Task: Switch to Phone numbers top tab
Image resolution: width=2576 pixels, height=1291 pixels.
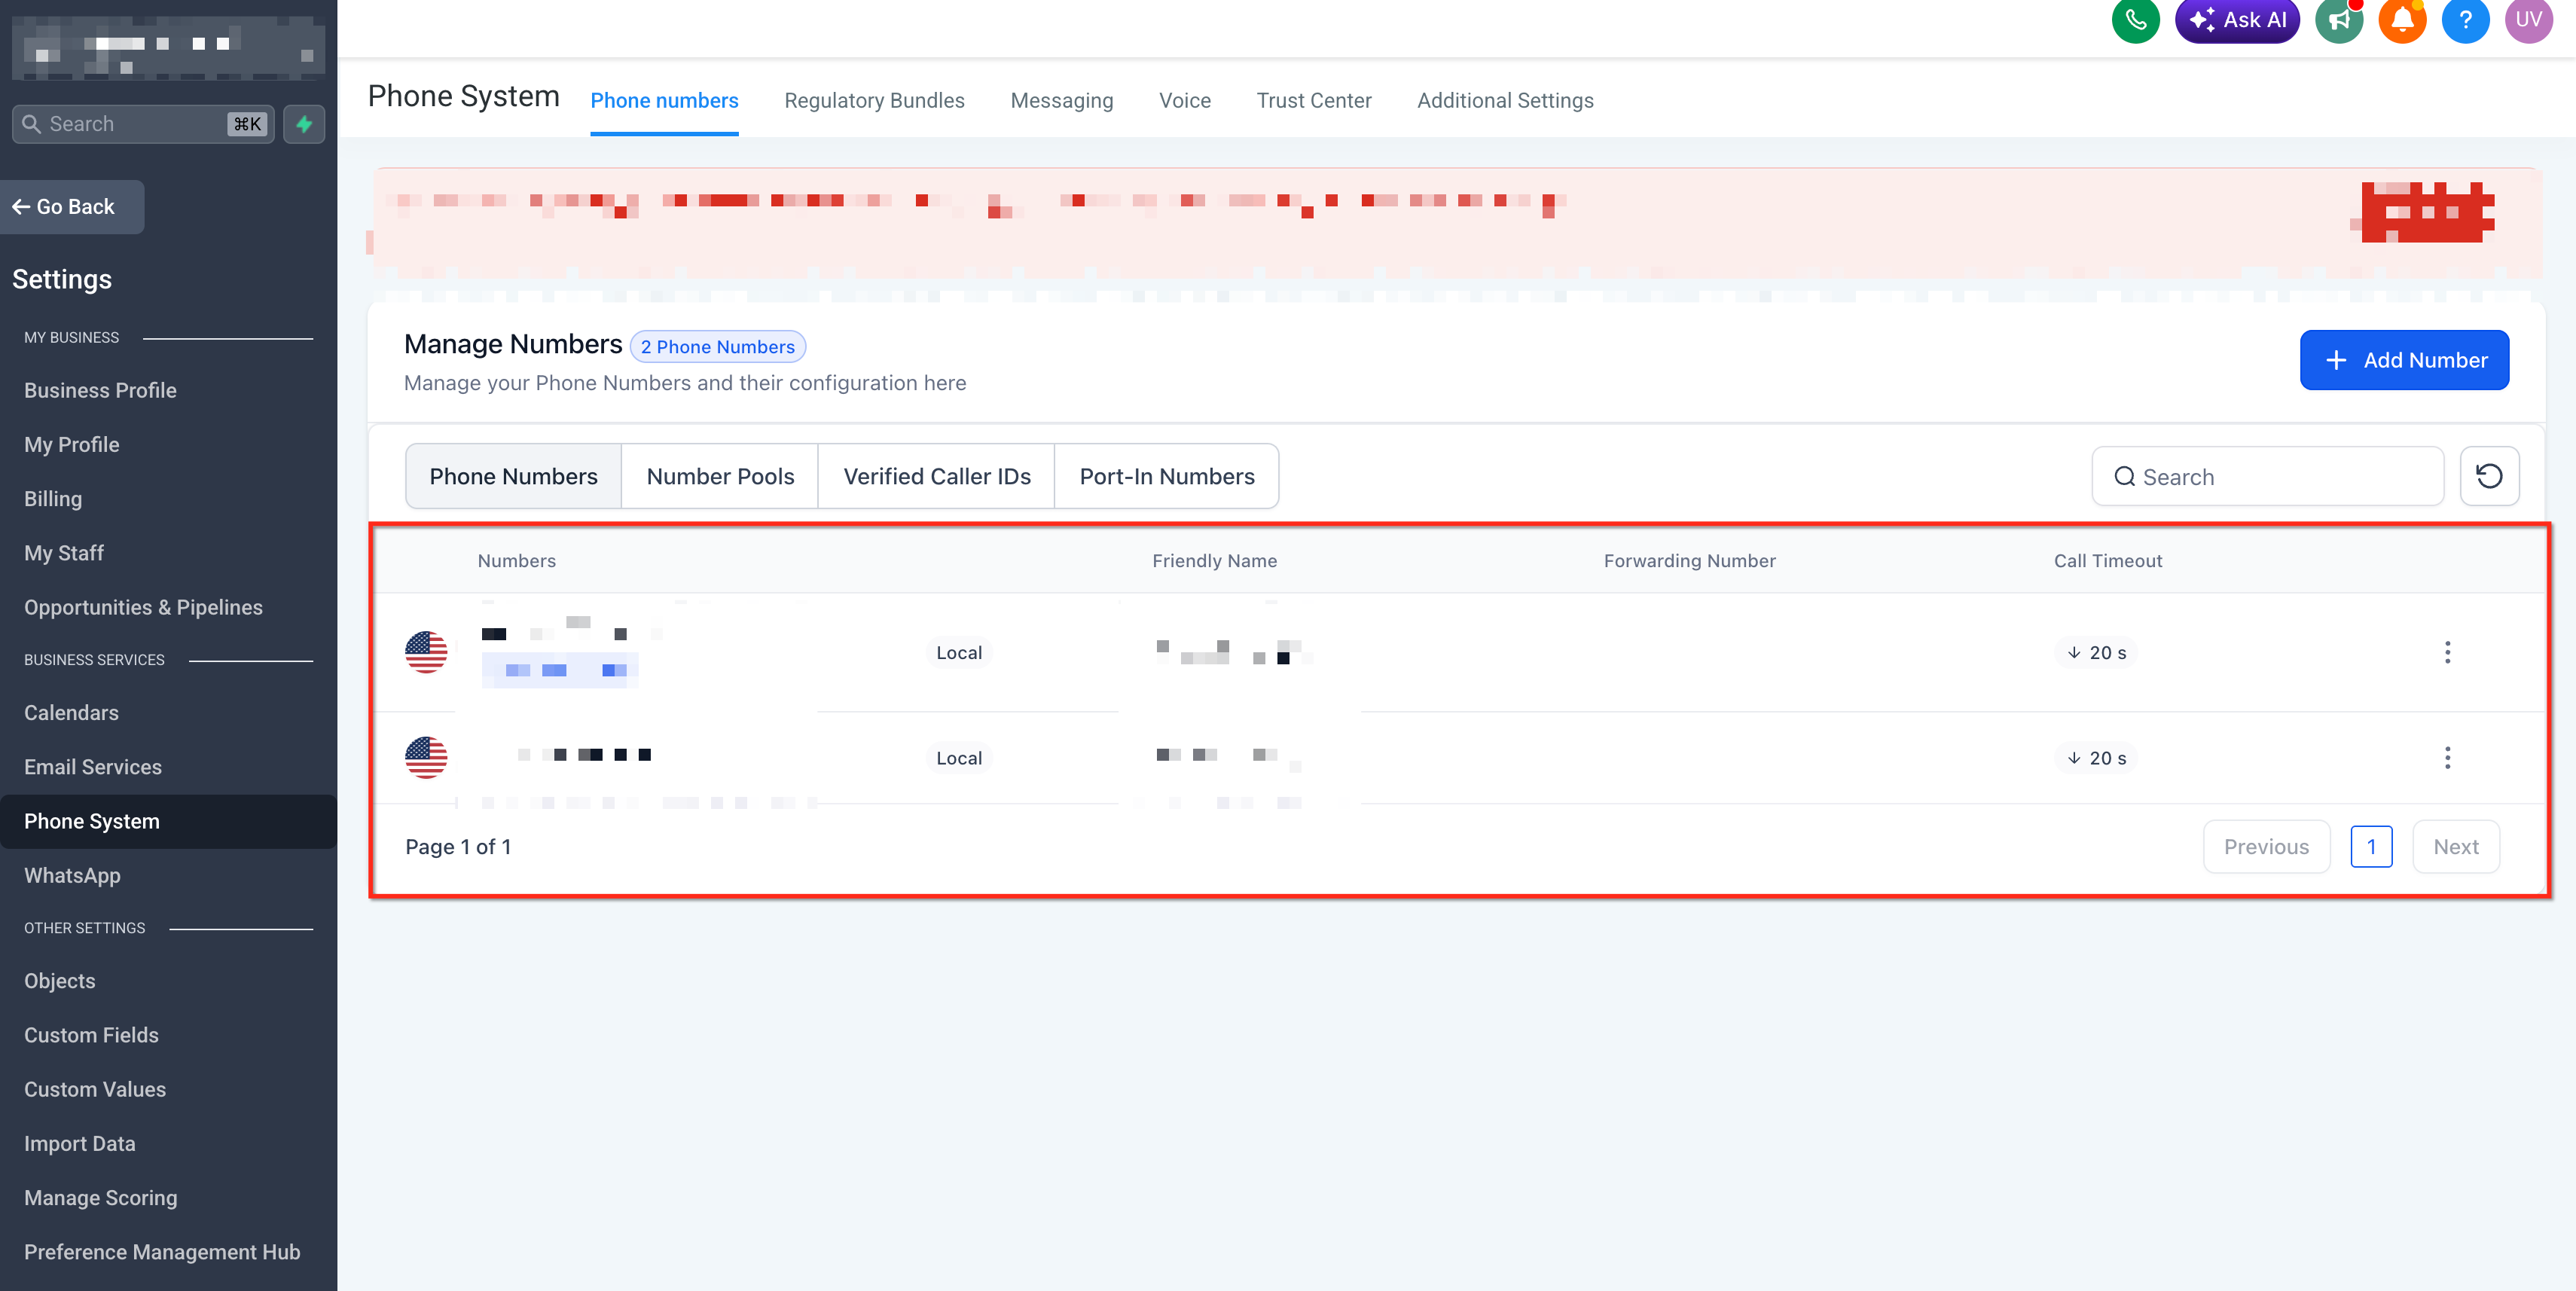Action: pyautogui.click(x=664, y=101)
